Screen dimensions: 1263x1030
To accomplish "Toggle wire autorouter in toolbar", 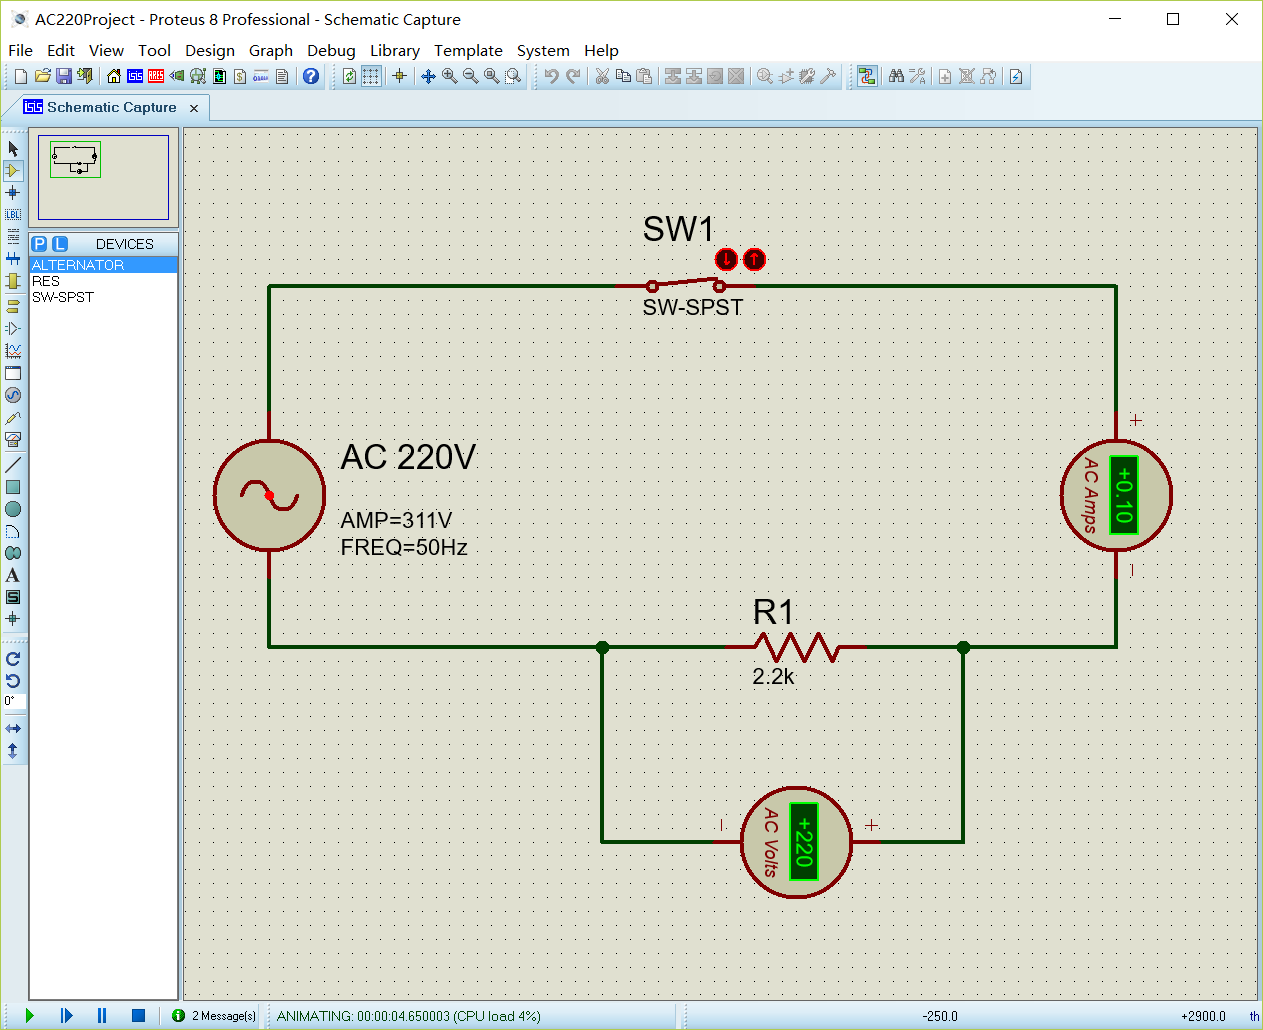I will 867,77.
